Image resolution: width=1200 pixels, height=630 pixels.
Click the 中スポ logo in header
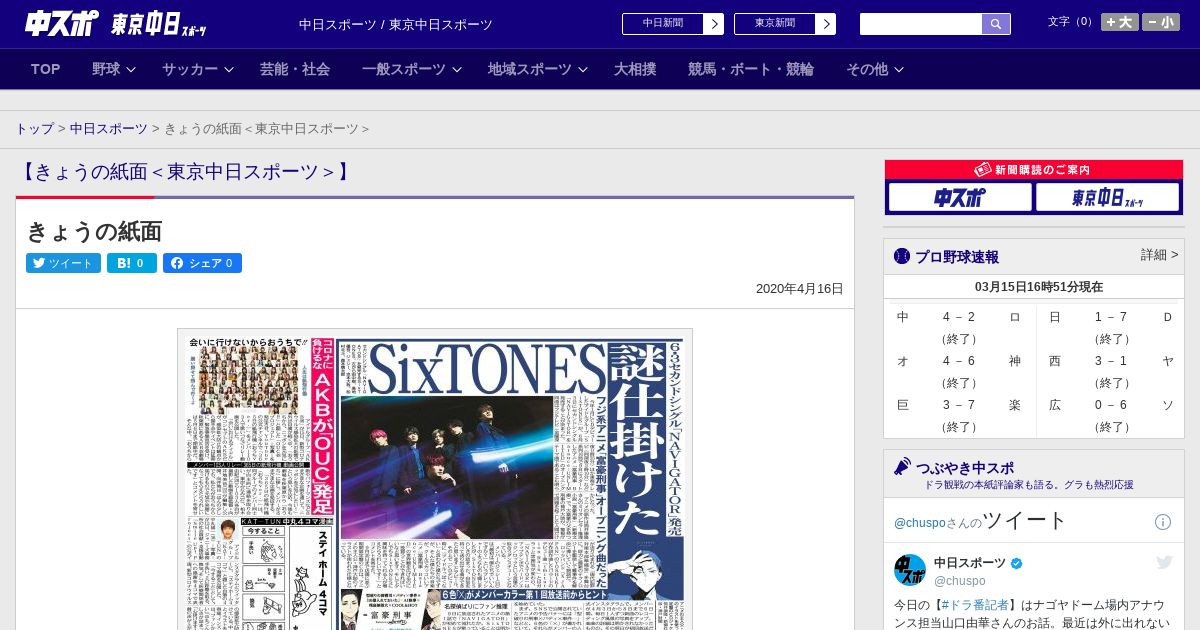pyautogui.click(x=62, y=23)
